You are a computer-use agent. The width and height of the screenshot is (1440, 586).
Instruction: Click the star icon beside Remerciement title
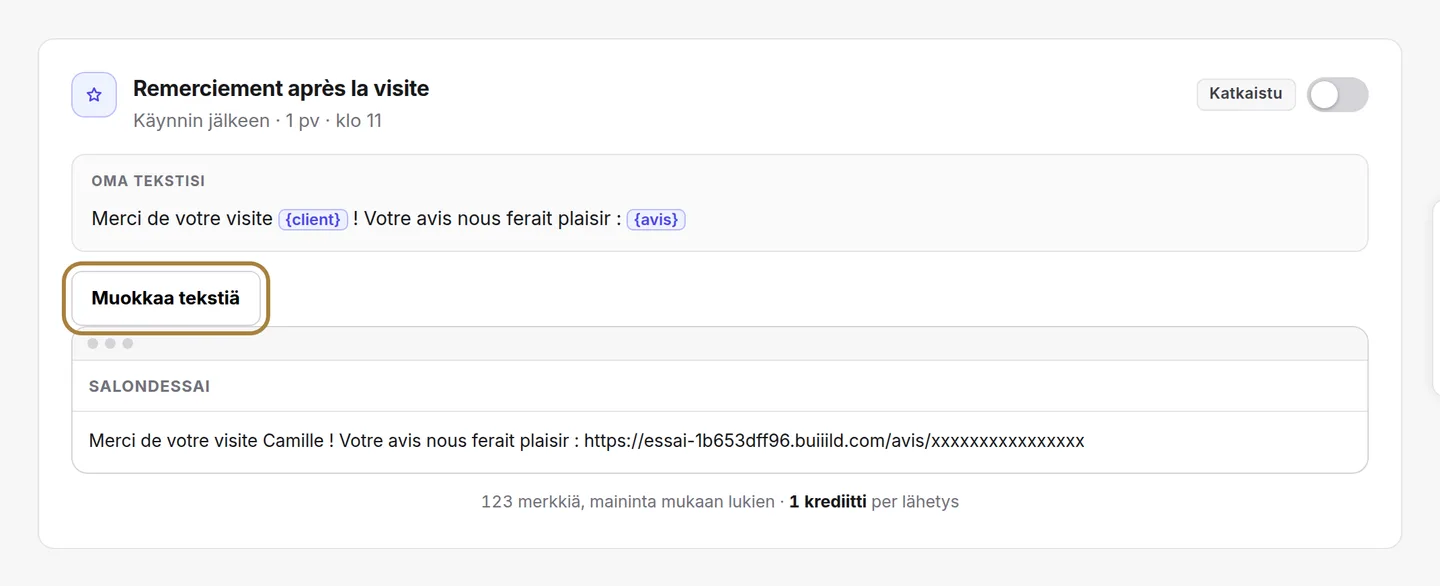[94, 95]
